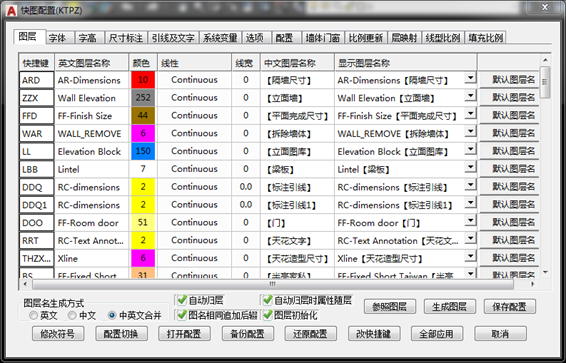Viewport: 566px width, 363px height.
Task: Click the 还原配置 button
Action: pyautogui.click(x=311, y=334)
